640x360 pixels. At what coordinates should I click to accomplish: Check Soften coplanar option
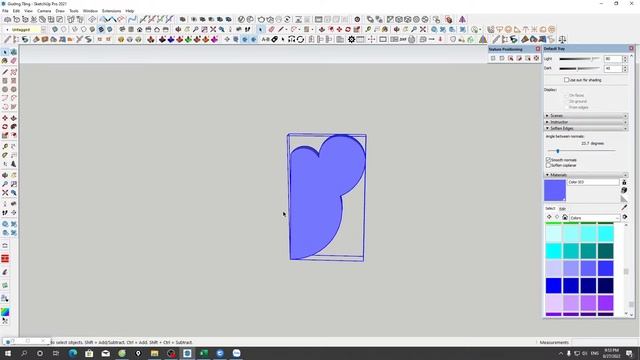tap(548, 165)
